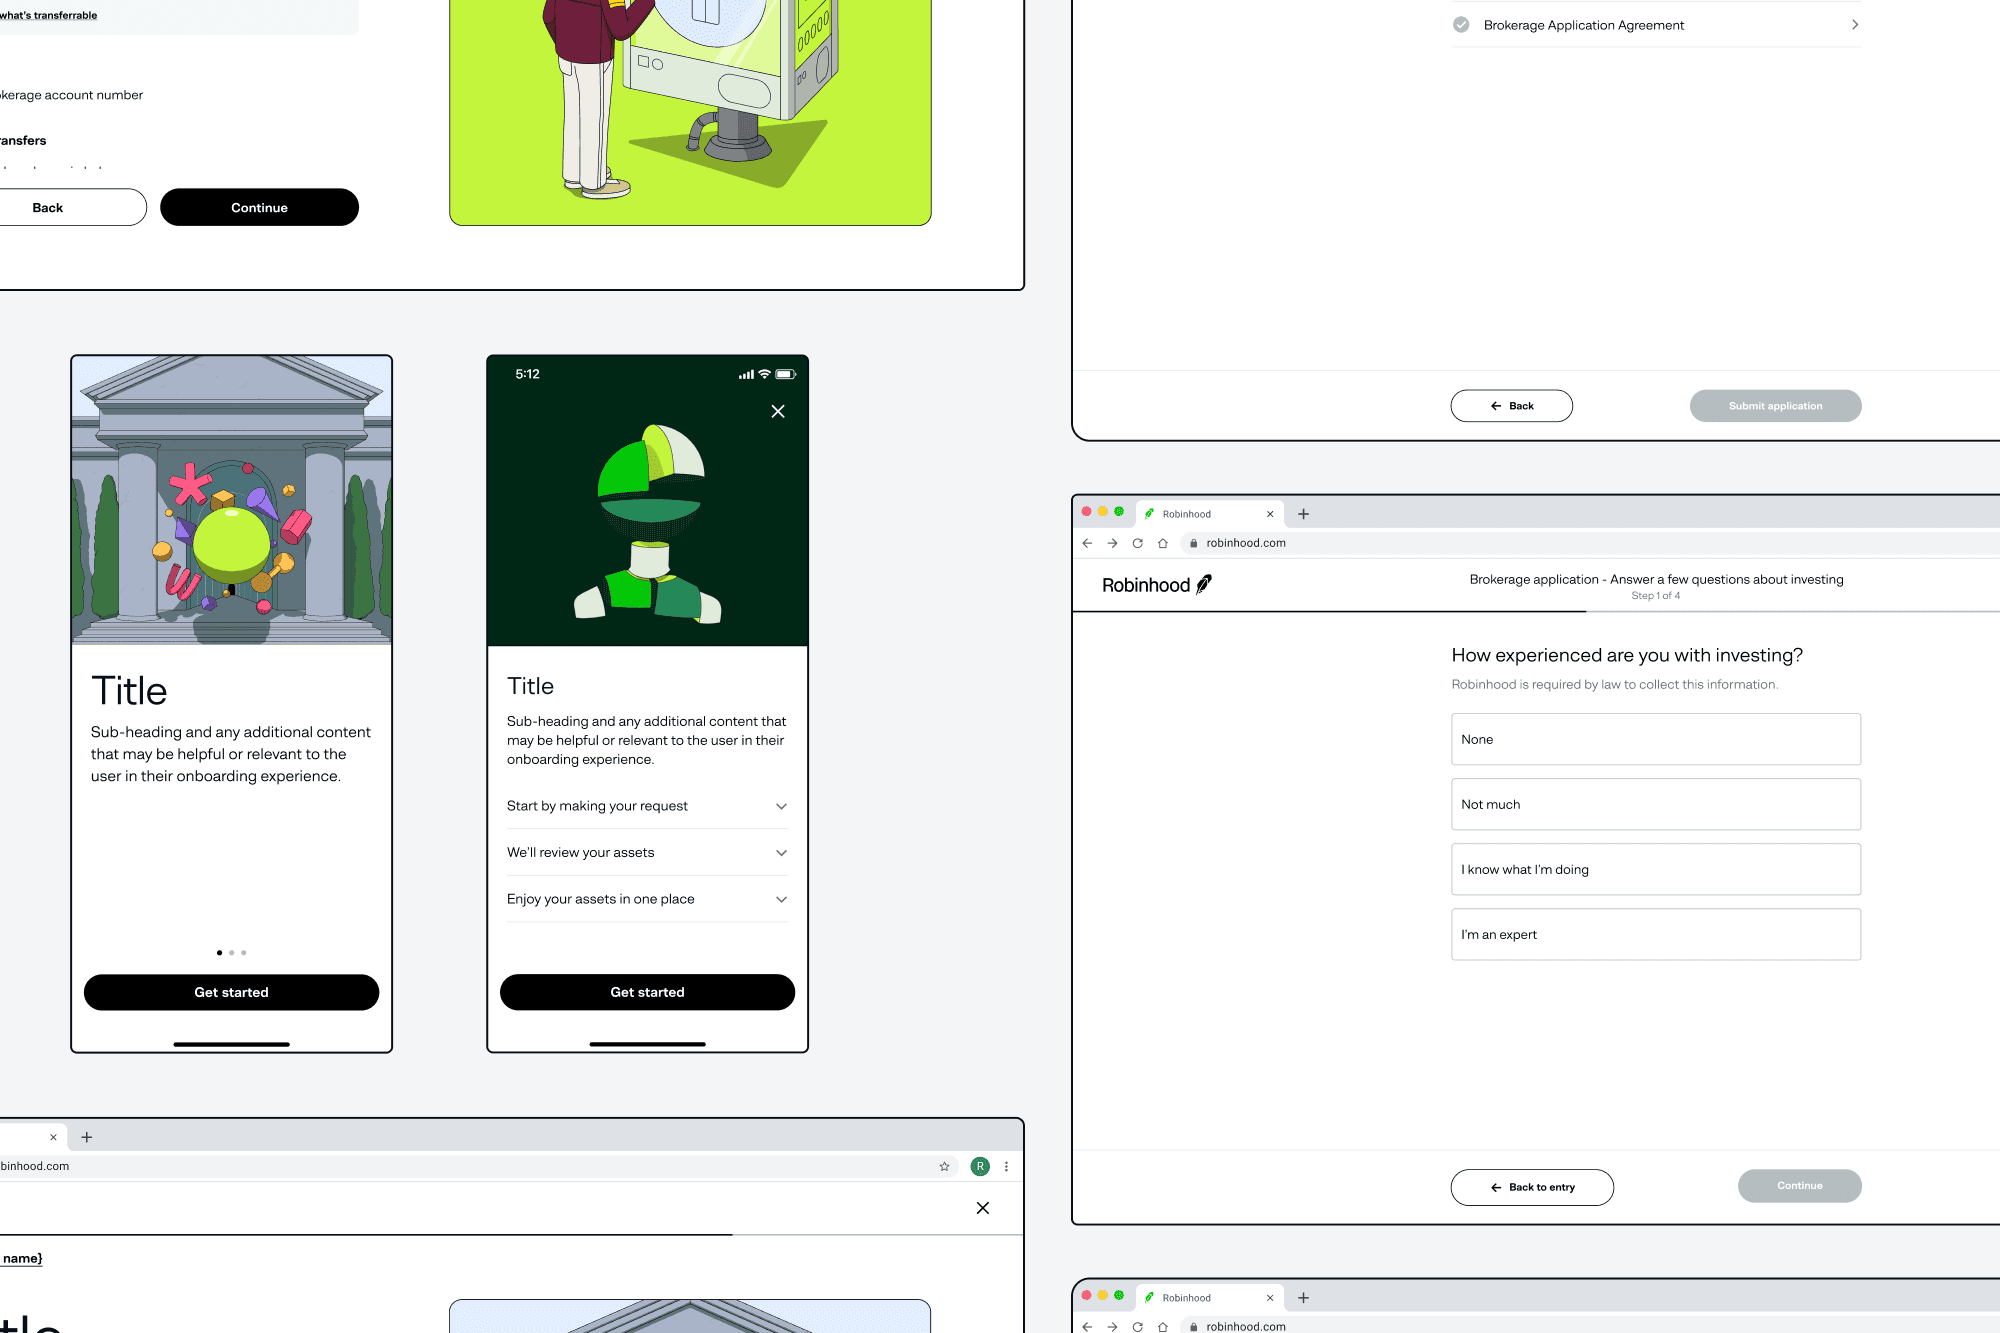The height and width of the screenshot is (1333, 2000).
Task: Click forward arrow in bottom-right browser window
Action: coord(1112,1326)
